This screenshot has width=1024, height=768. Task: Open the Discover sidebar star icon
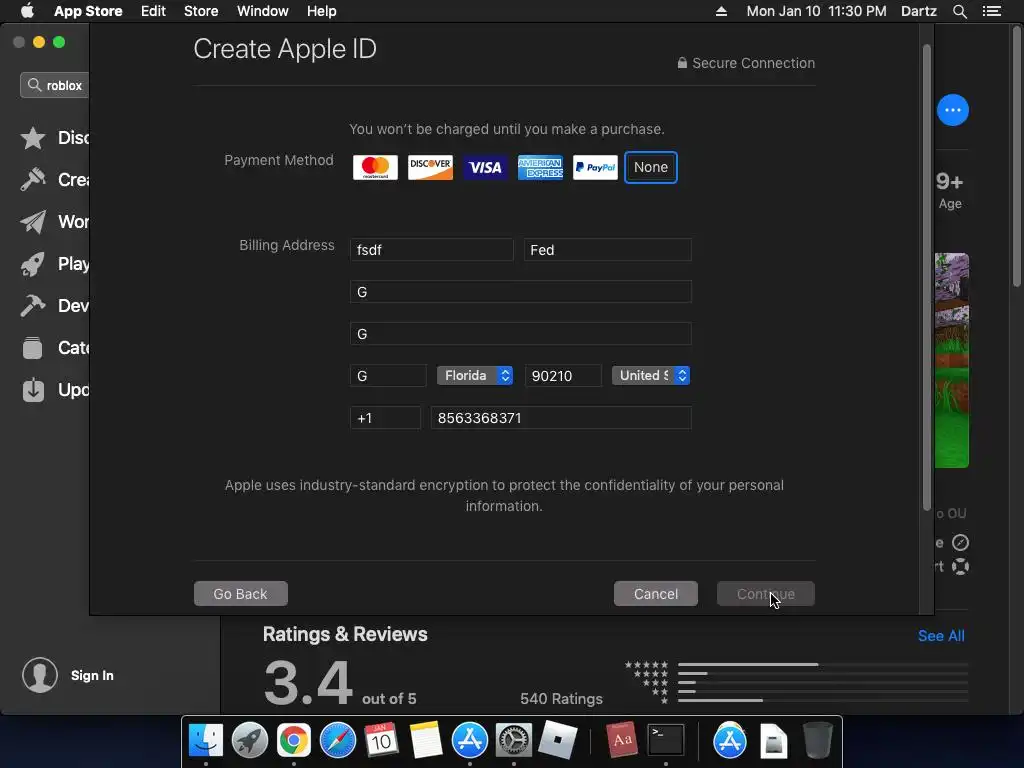[x=33, y=138]
